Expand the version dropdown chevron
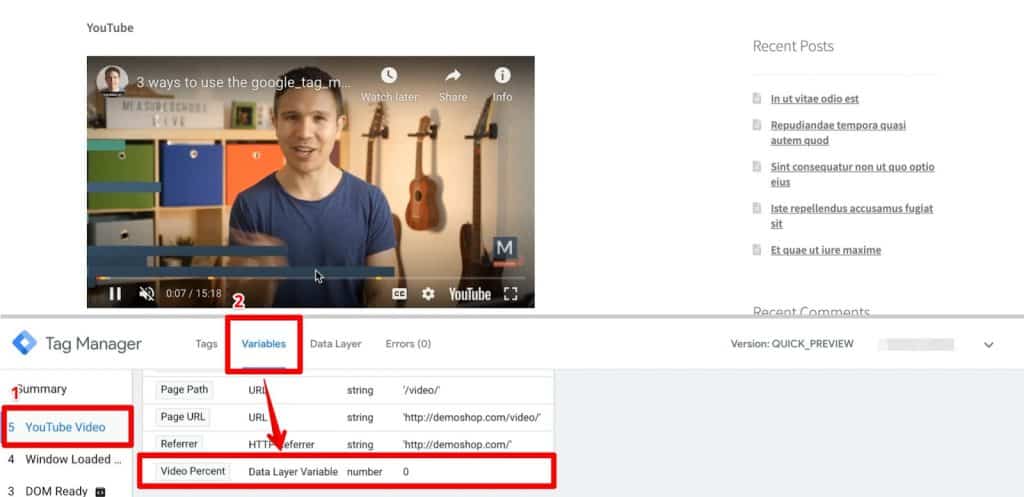Image resolution: width=1024 pixels, height=497 pixels. click(x=989, y=344)
